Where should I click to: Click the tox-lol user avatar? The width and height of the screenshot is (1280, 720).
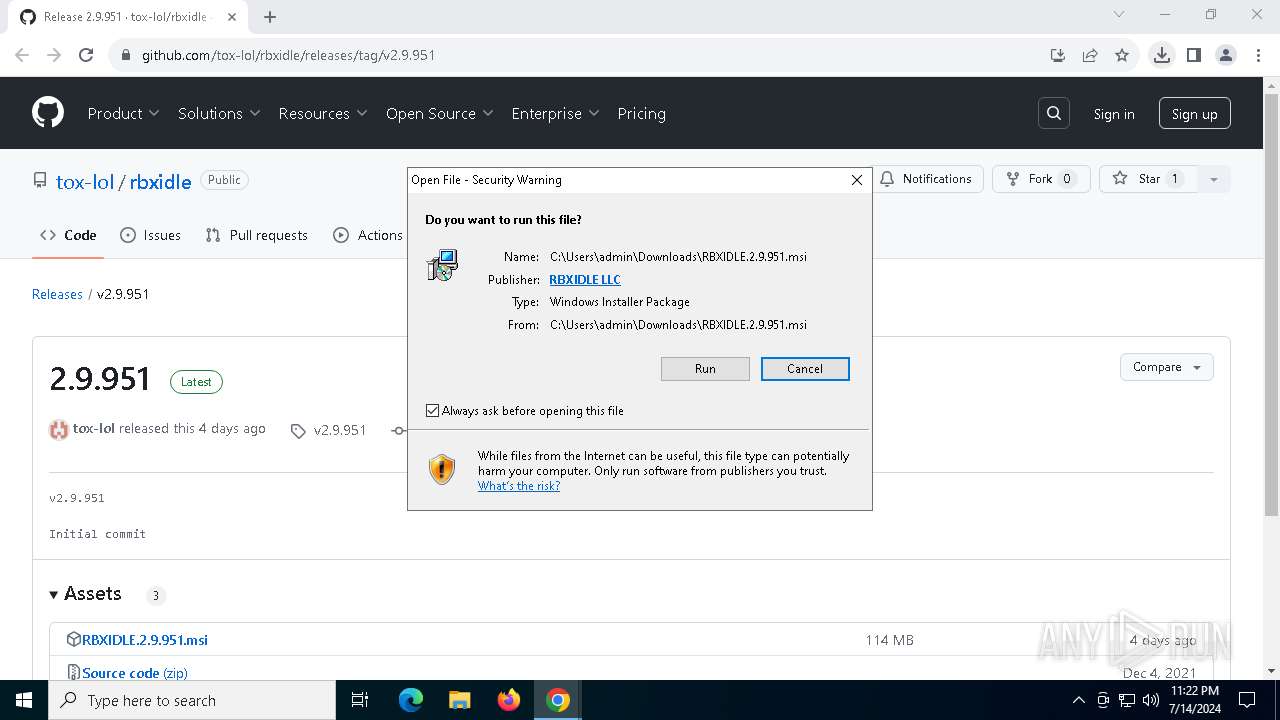click(59, 429)
